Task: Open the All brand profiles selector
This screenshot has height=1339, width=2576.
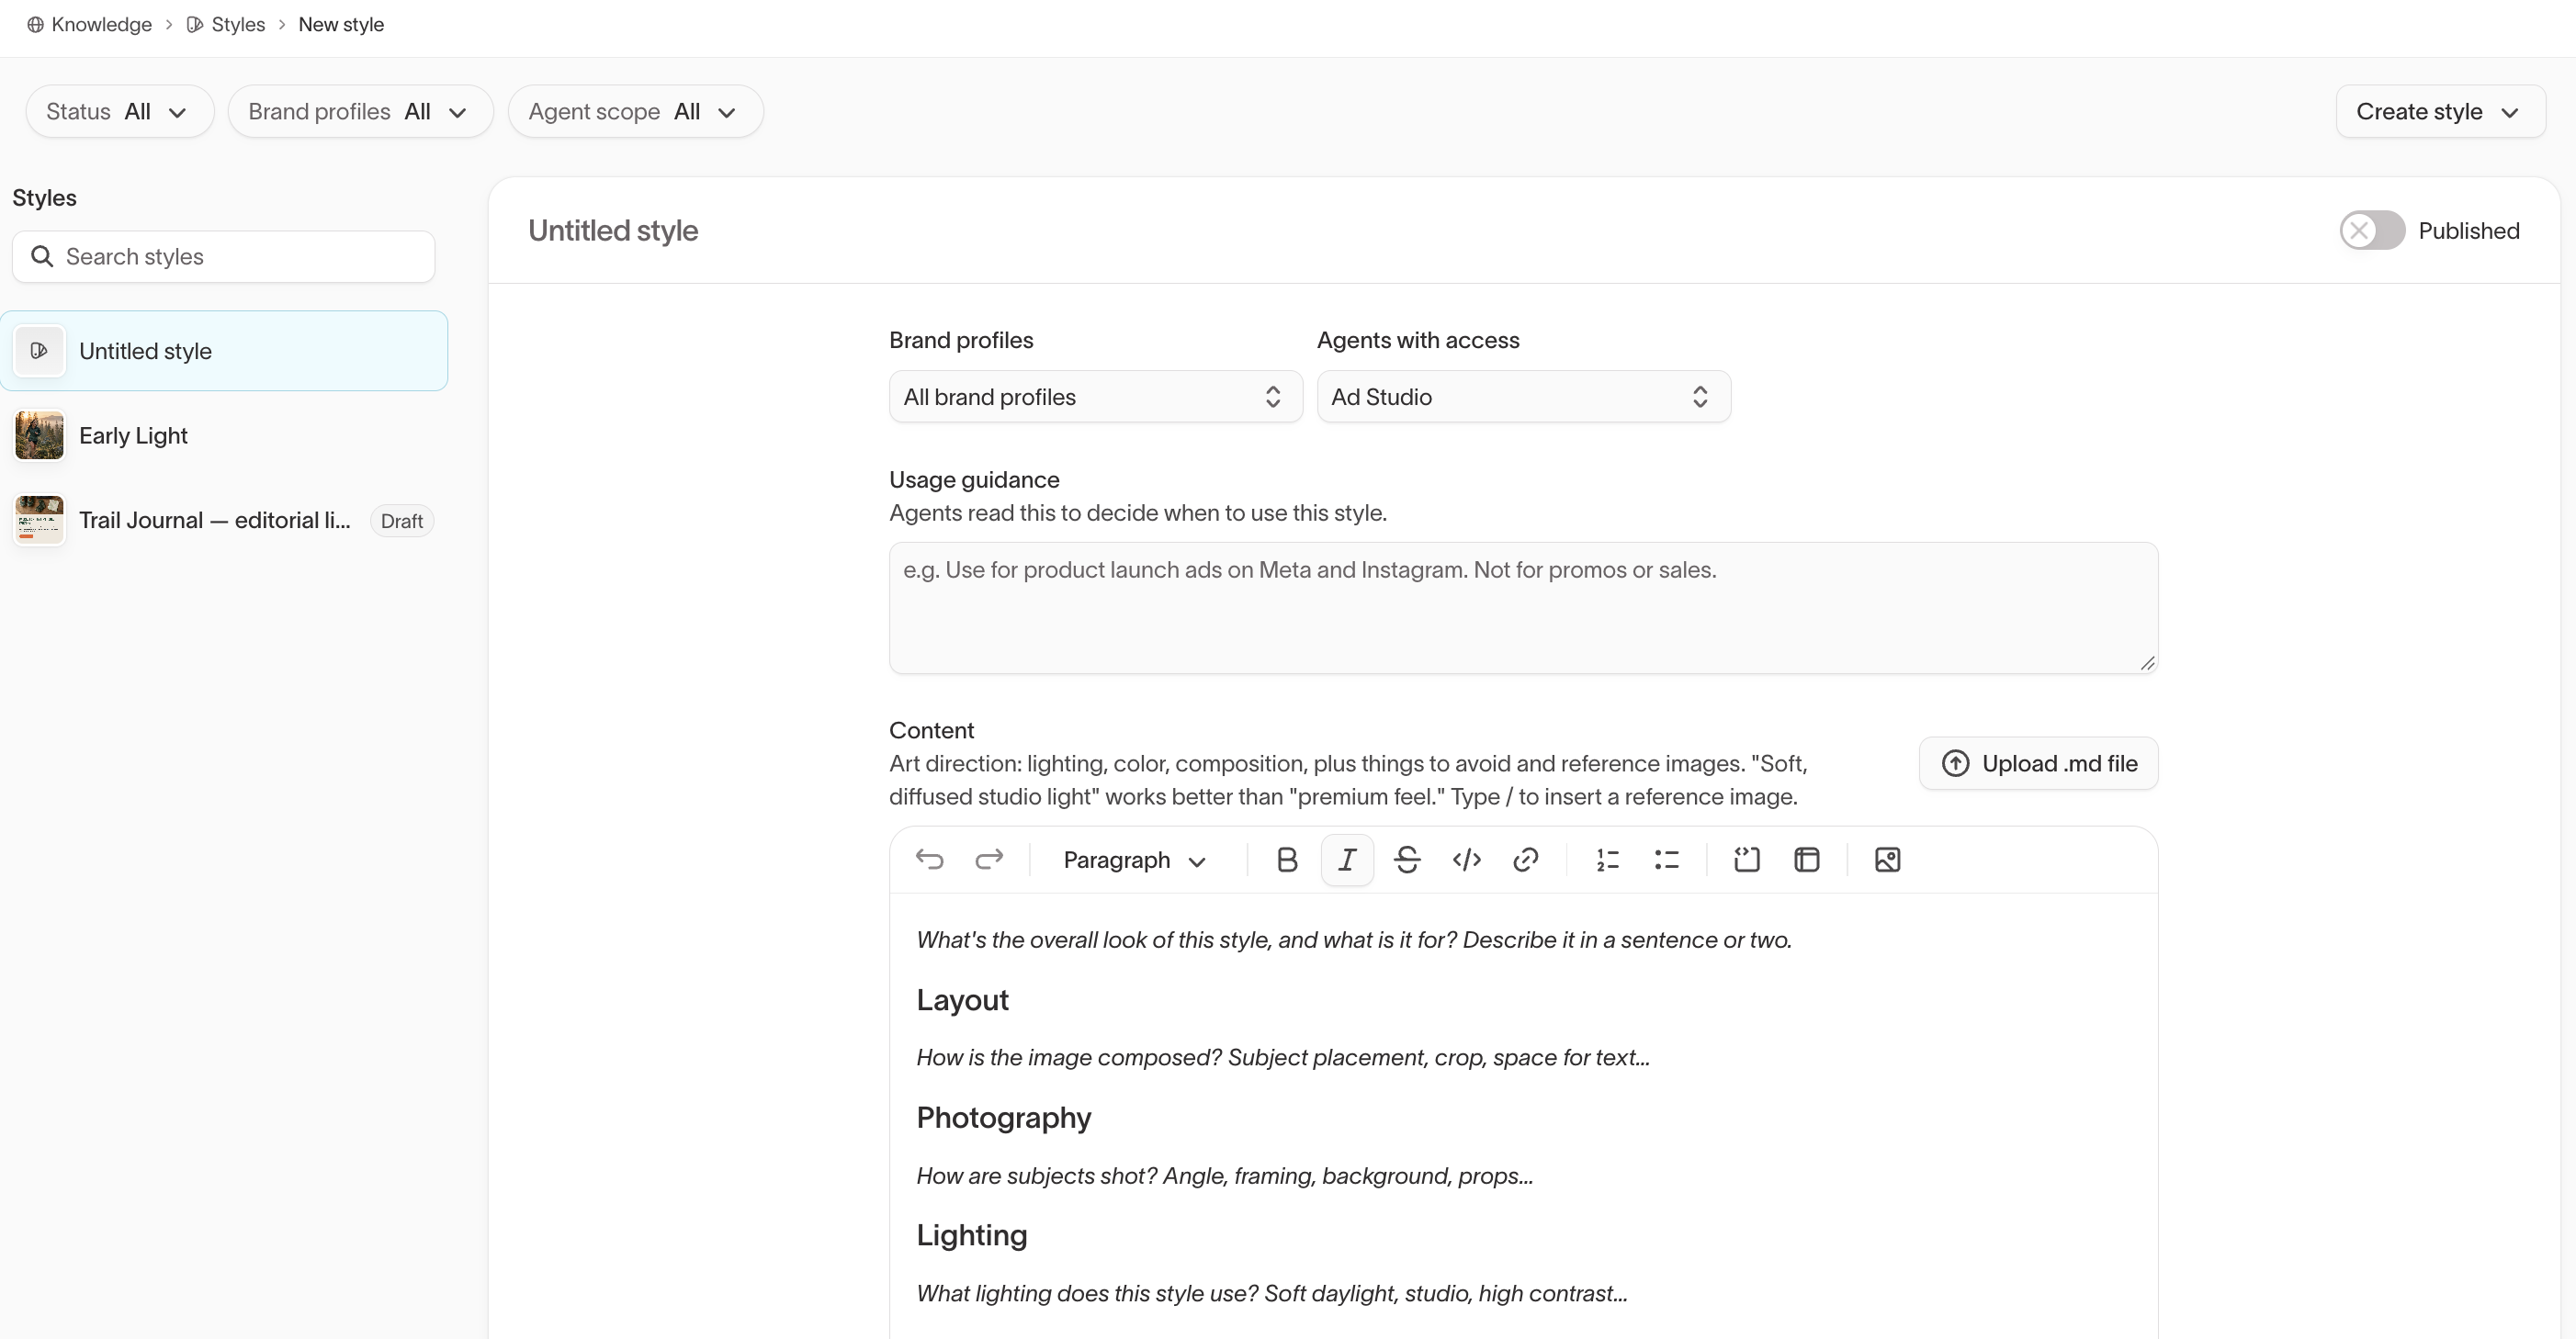Action: point(1095,397)
